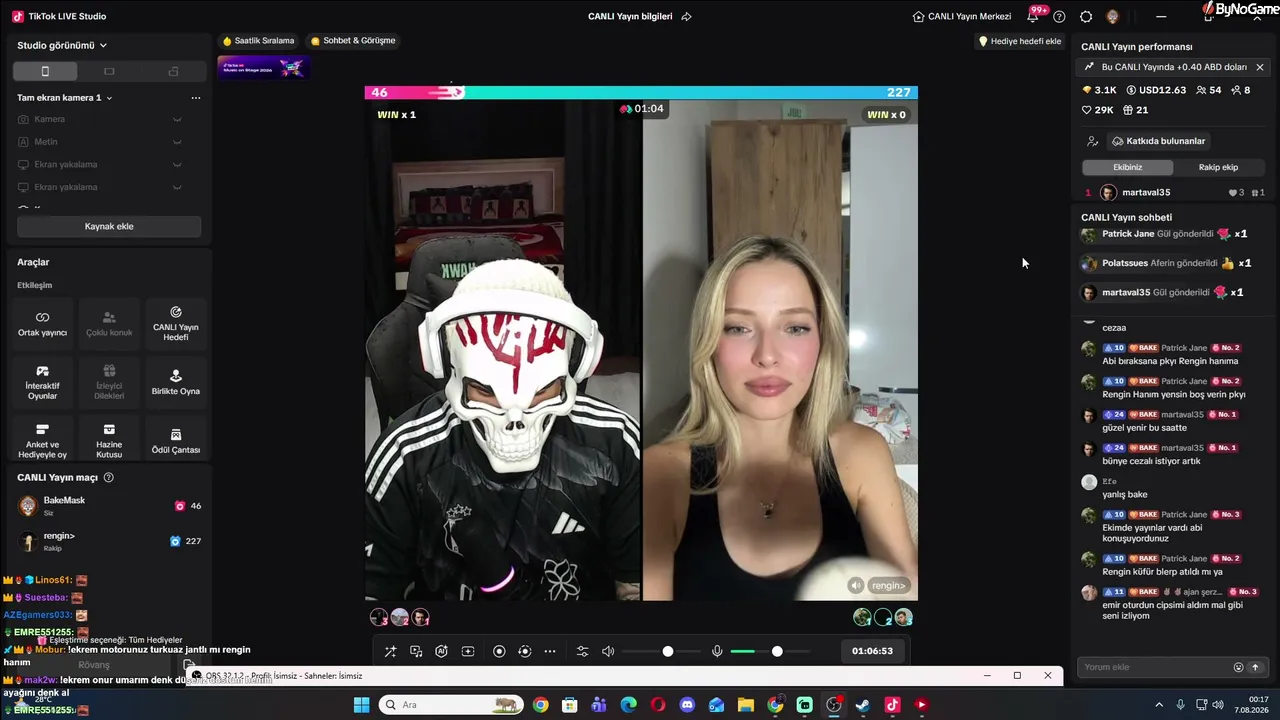Click the help icon beside CANLI Yayın maçı
This screenshot has height=720, width=1280.
[109, 478]
